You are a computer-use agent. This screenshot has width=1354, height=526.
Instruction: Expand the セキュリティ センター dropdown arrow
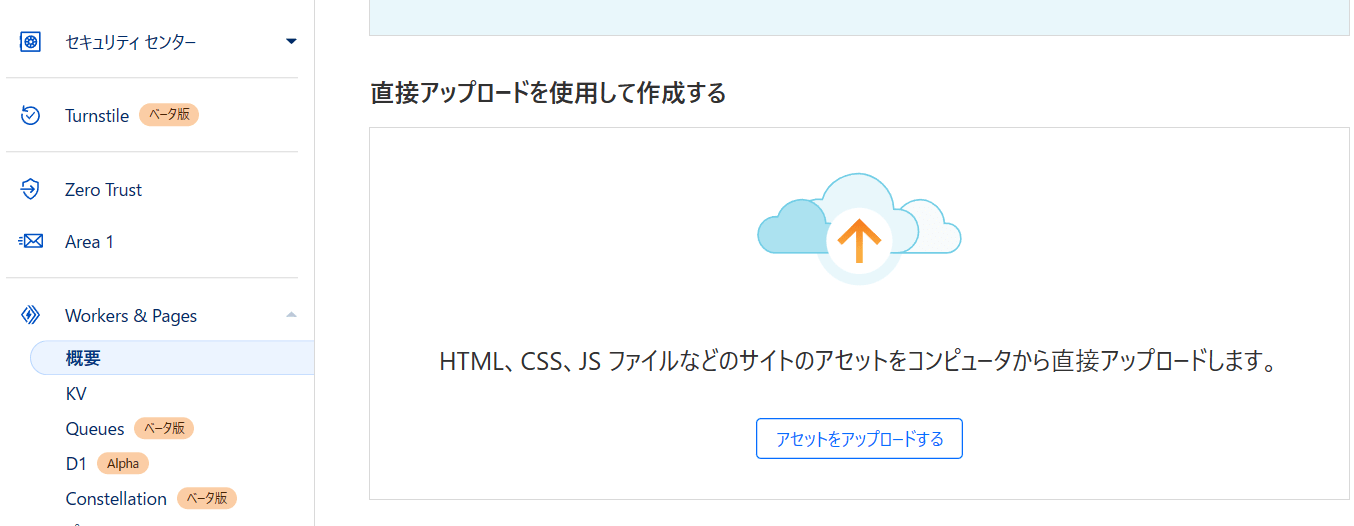[x=291, y=42]
